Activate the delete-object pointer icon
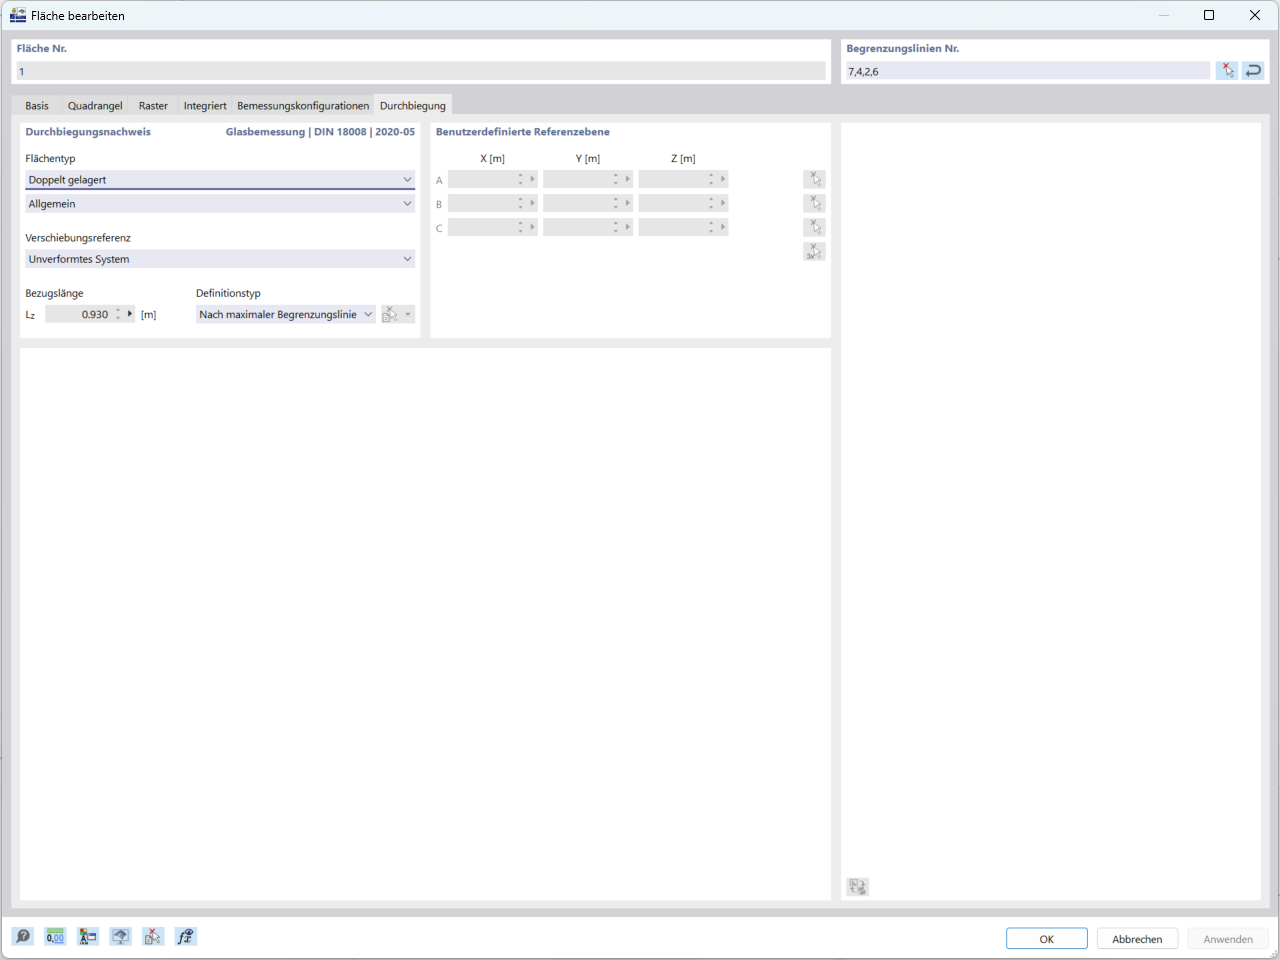 (152, 936)
